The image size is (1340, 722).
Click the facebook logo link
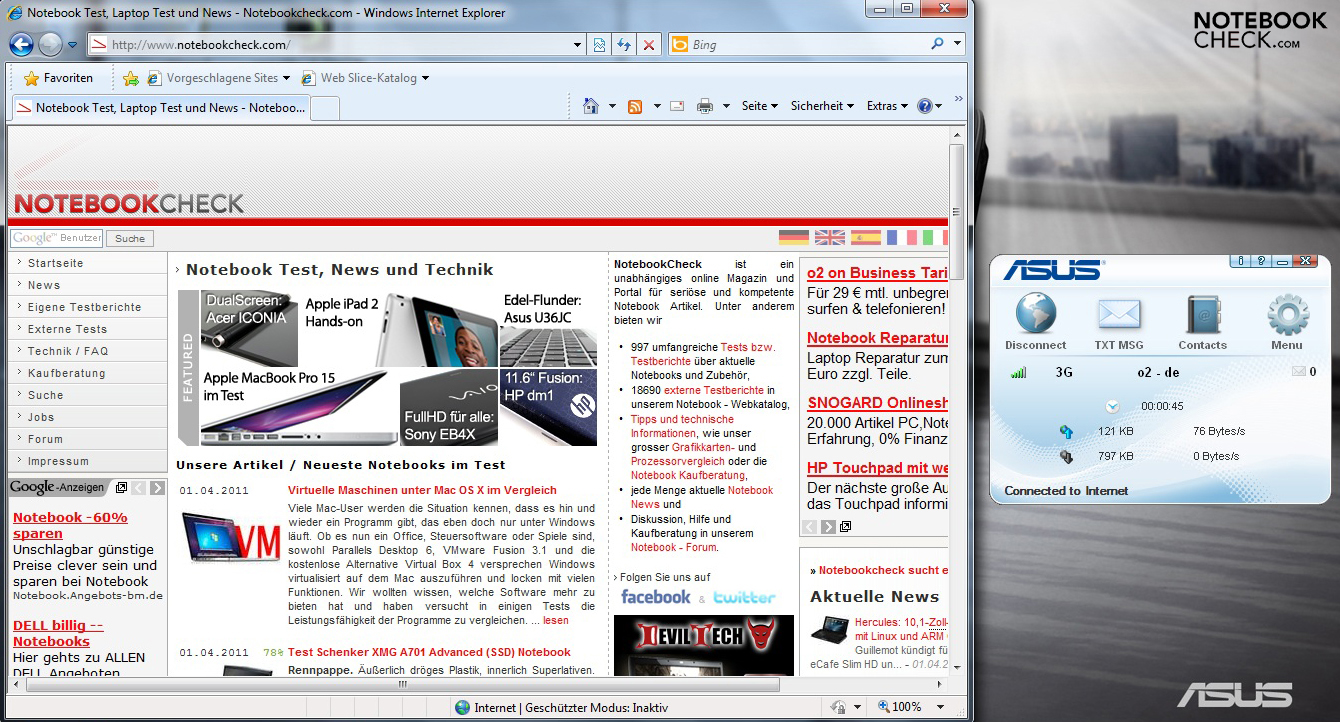[656, 597]
